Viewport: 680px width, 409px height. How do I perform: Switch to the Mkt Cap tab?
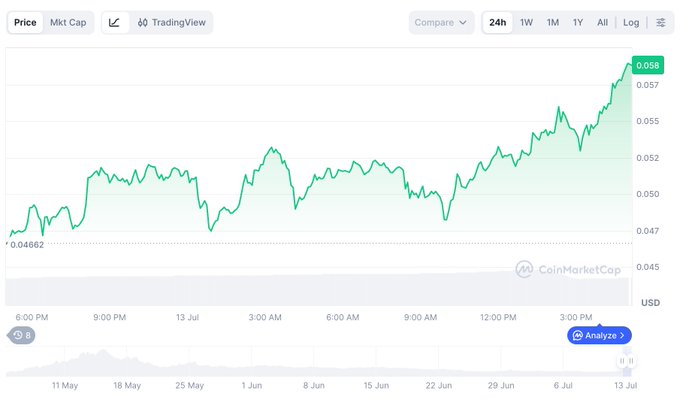(68, 23)
